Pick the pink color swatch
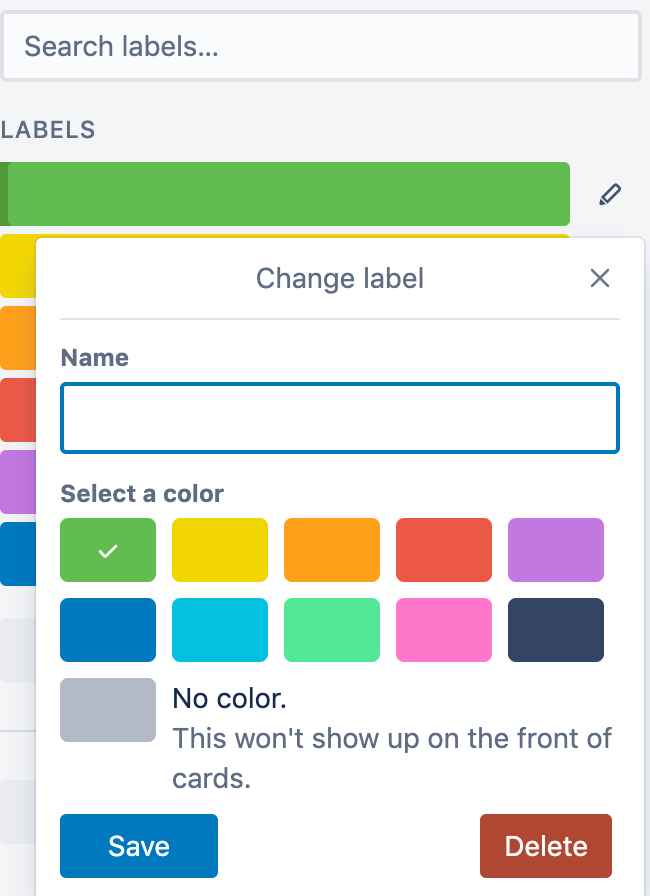Viewport: 650px width, 896px height. pyautogui.click(x=444, y=630)
